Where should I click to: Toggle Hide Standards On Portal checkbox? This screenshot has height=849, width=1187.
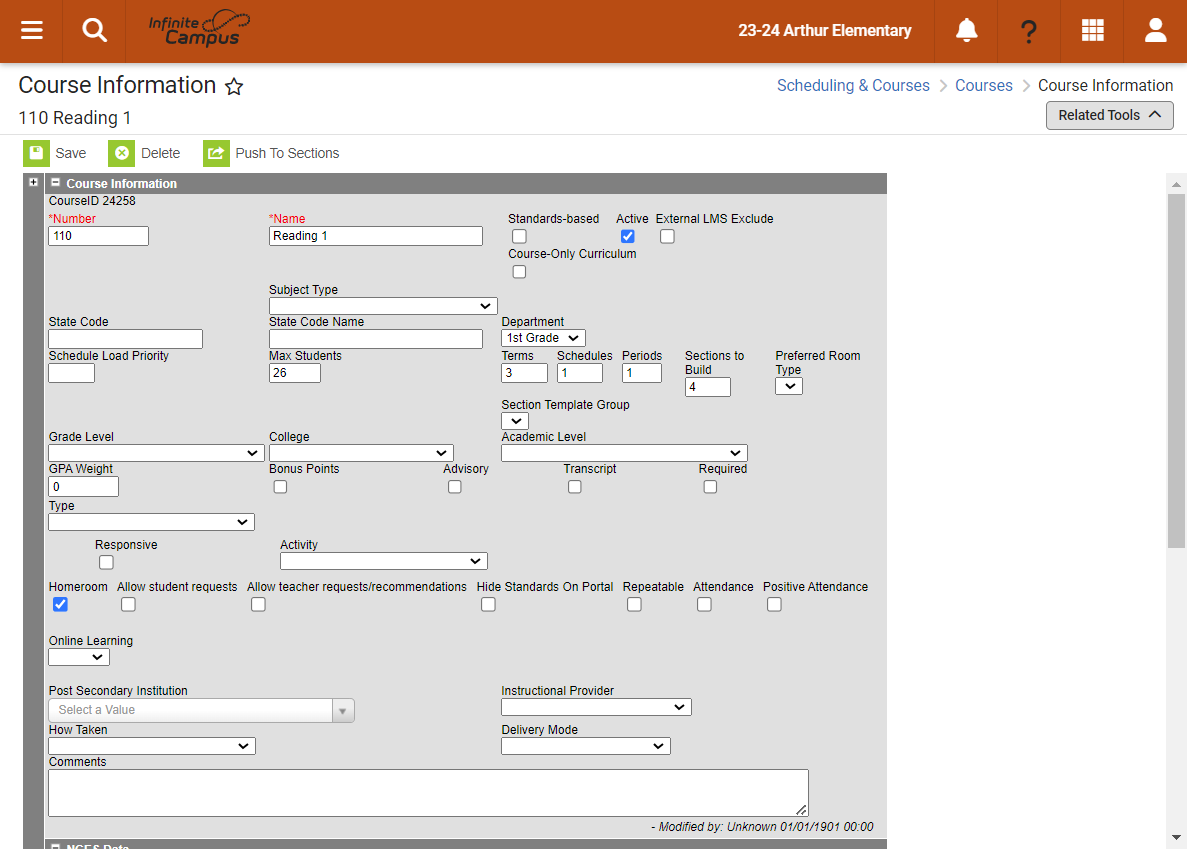(x=488, y=605)
